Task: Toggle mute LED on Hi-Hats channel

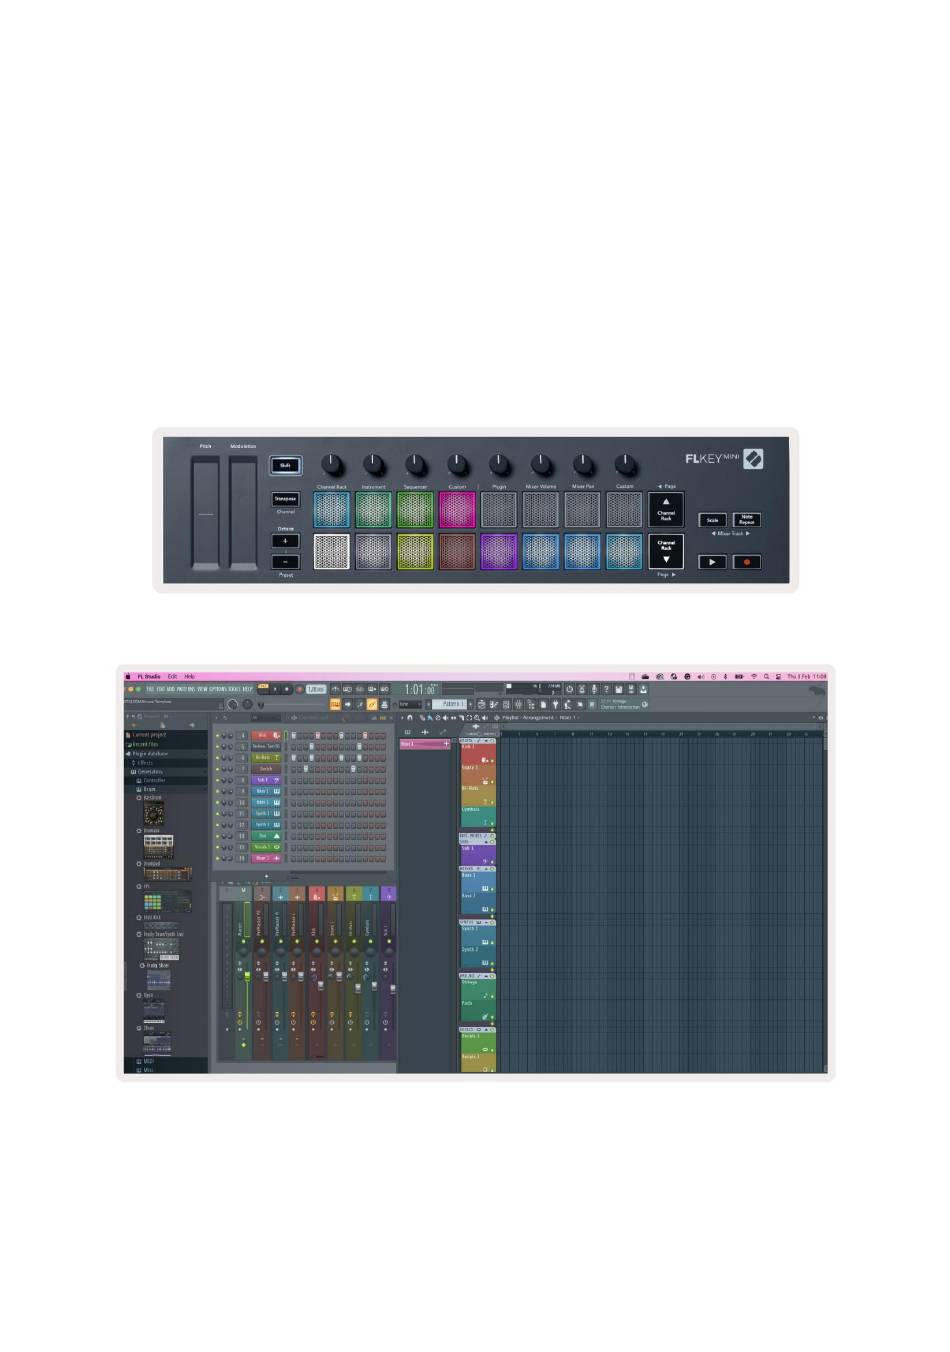Action: point(217,757)
